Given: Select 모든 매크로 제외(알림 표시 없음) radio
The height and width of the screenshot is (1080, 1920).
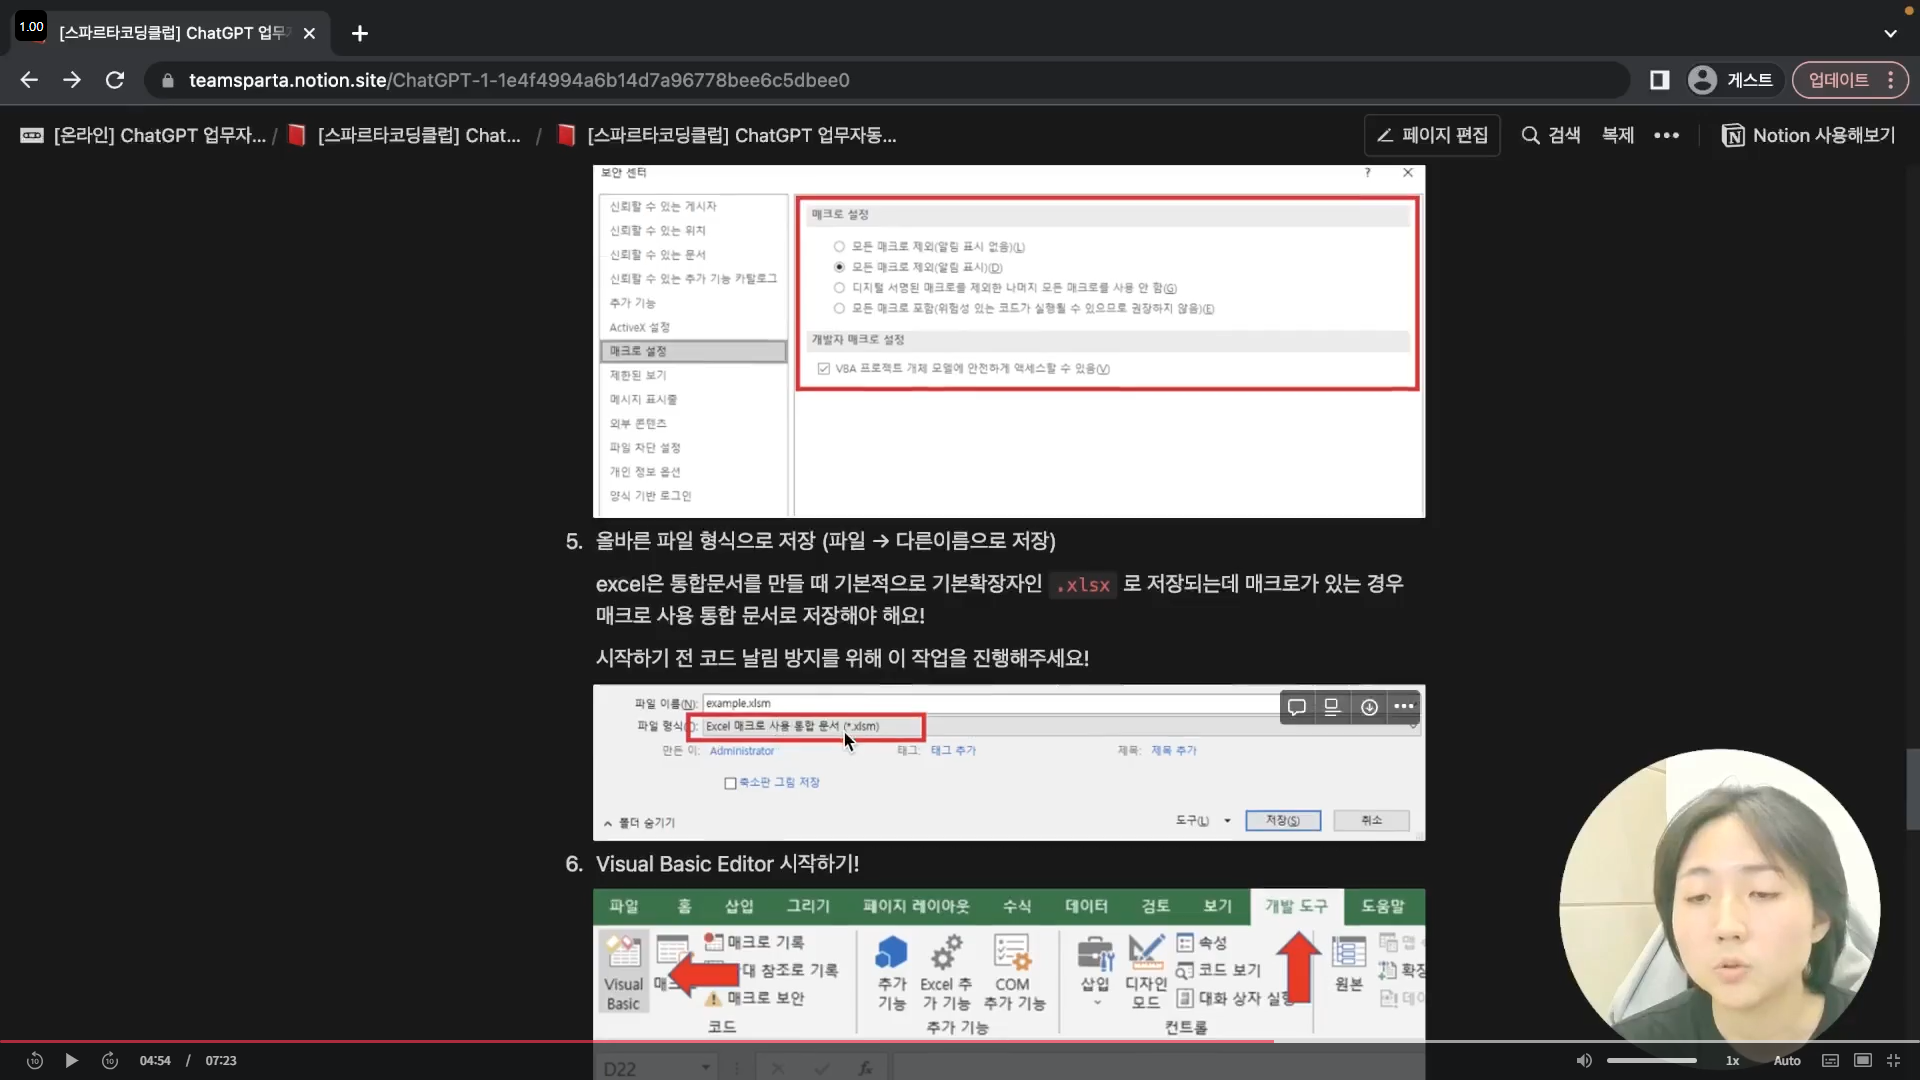Looking at the screenshot, I should (839, 247).
